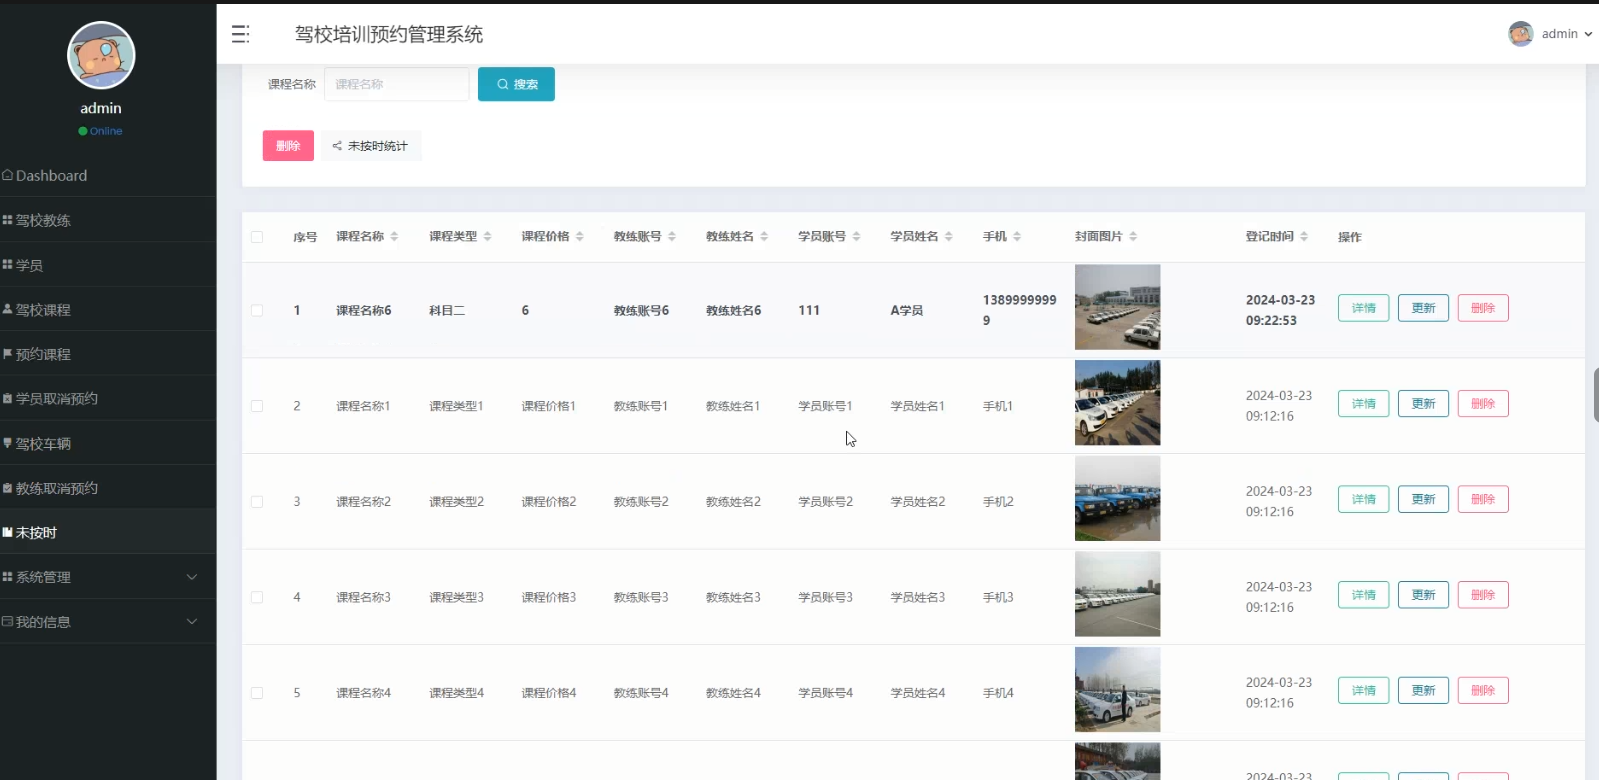Click the 未按时统计 statistics button
The height and width of the screenshot is (780, 1599).
tap(371, 146)
